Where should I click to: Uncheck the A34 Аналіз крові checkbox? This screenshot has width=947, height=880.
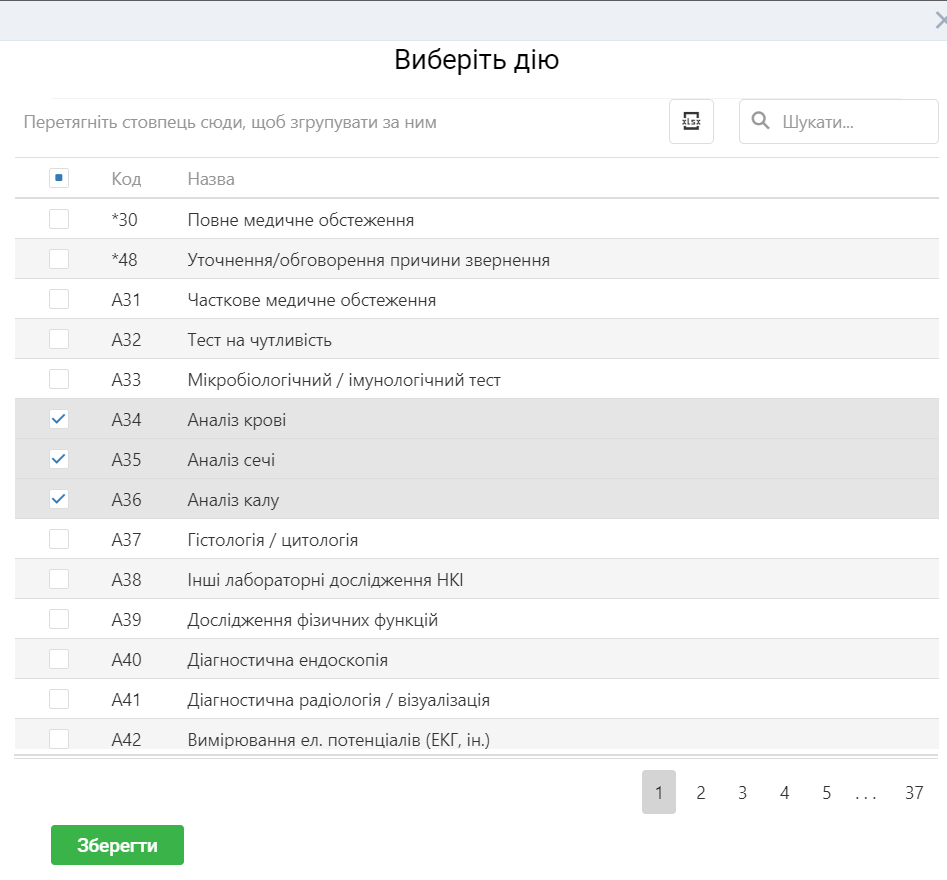59,419
